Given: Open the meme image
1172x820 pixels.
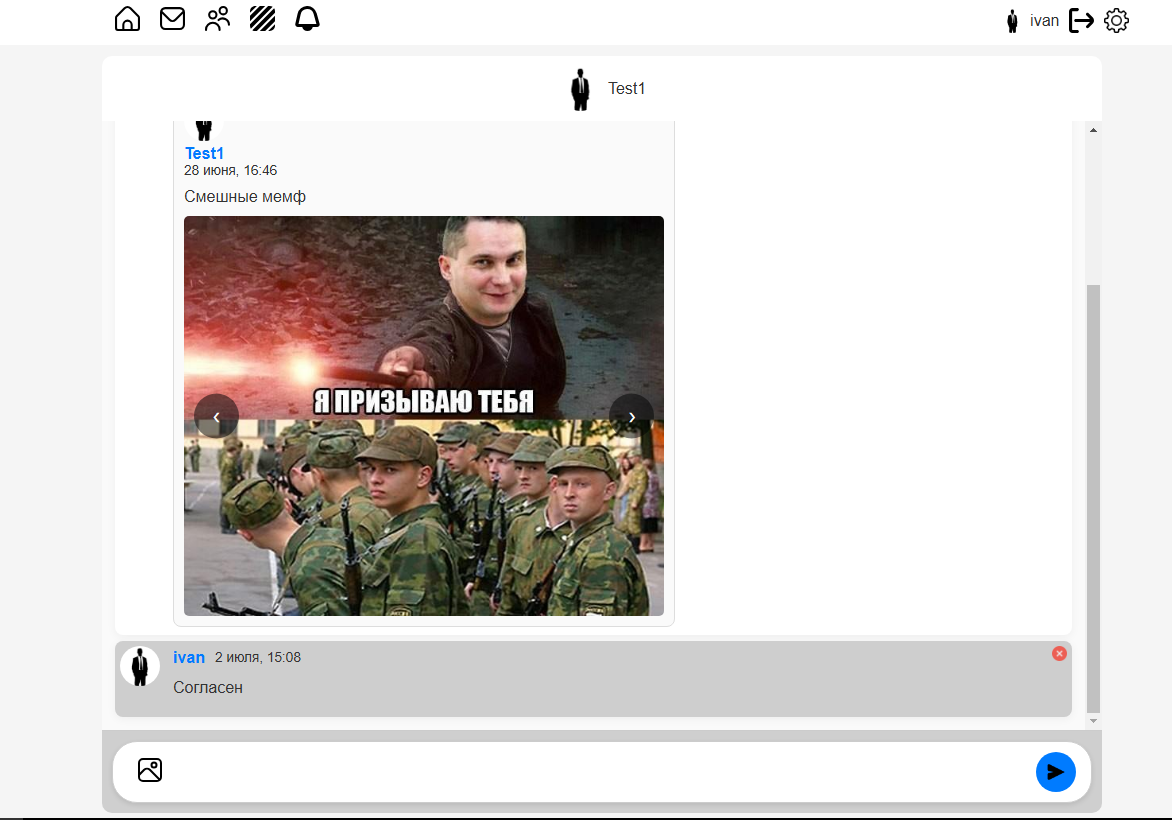Looking at the screenshot, I should [x=424, y=416].
